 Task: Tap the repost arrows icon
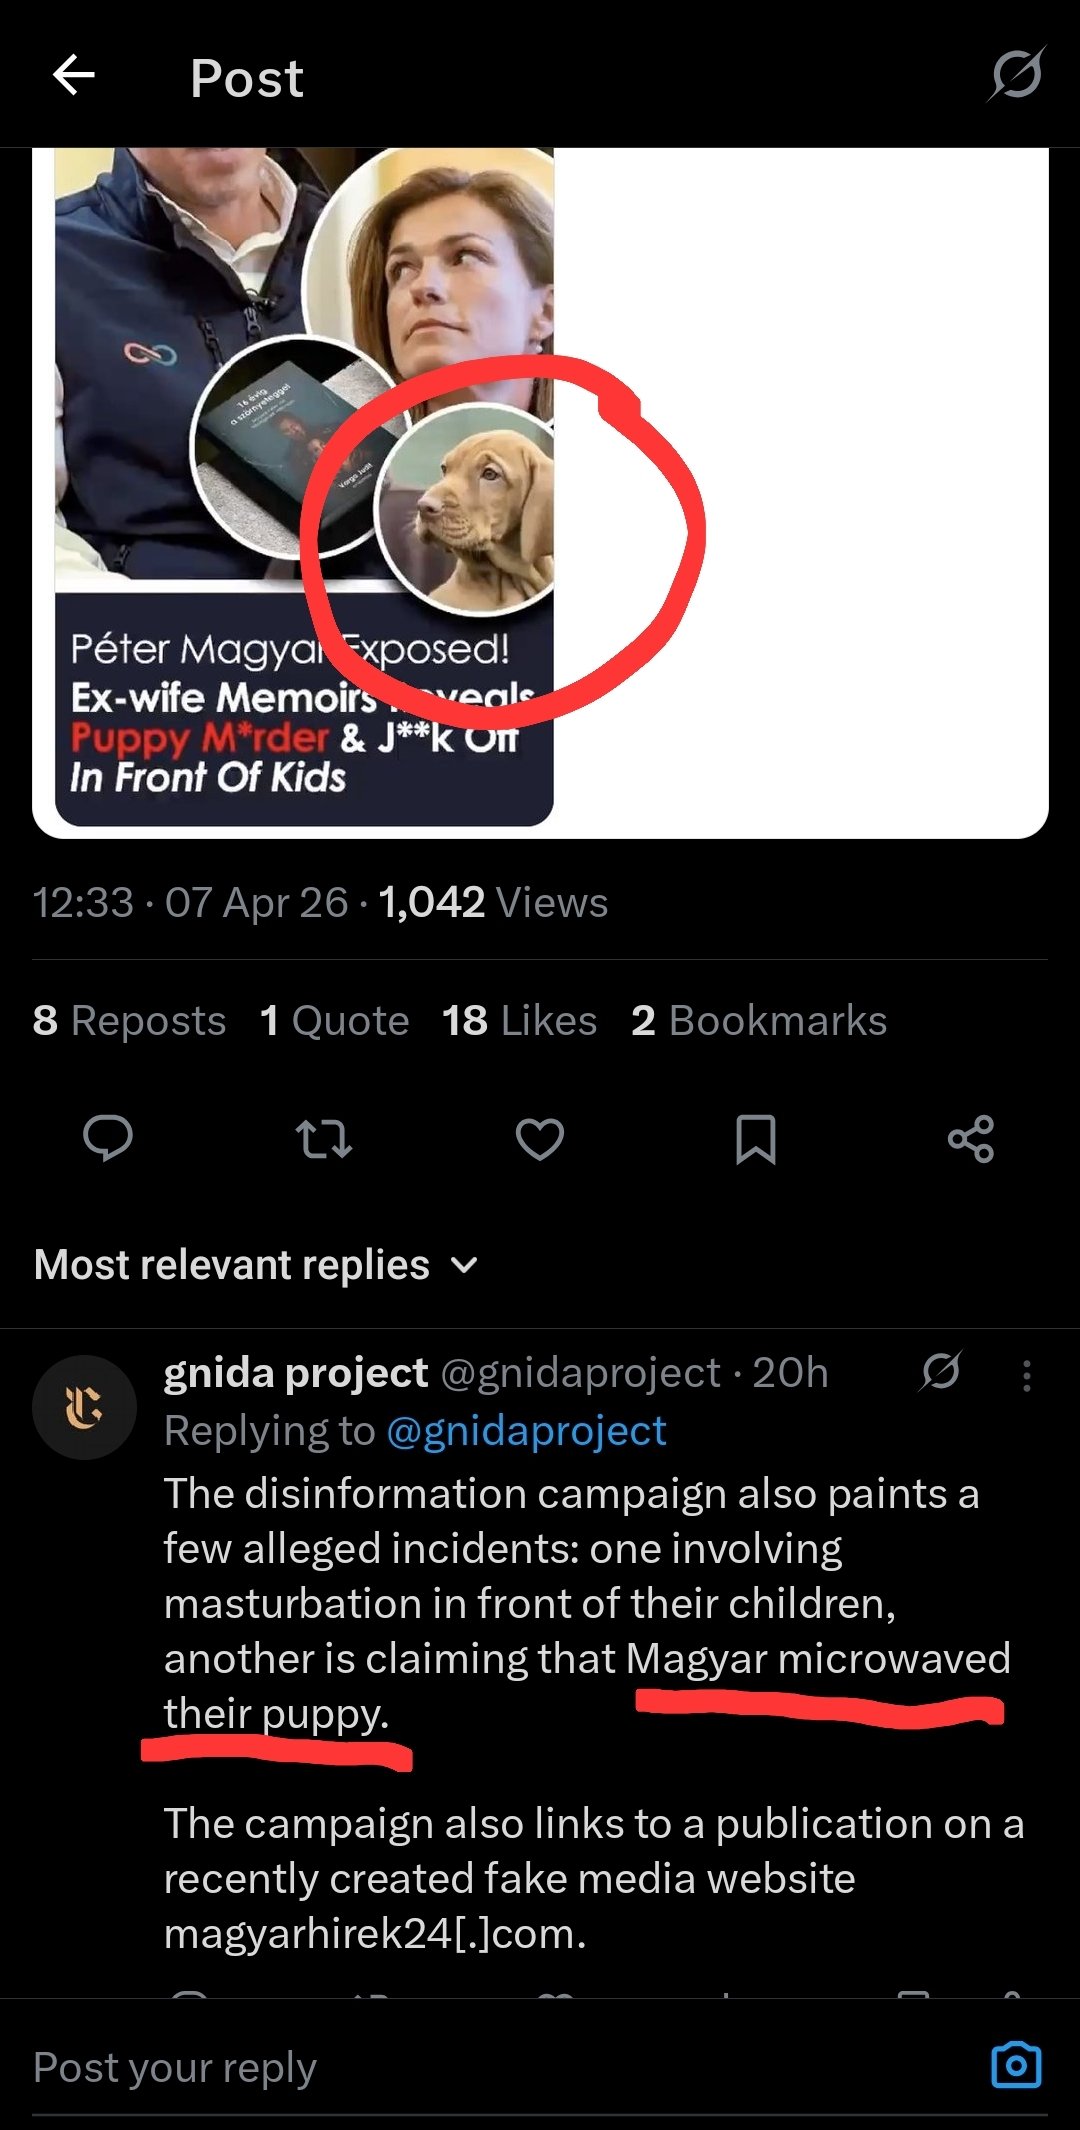(x=324, y=1138)
